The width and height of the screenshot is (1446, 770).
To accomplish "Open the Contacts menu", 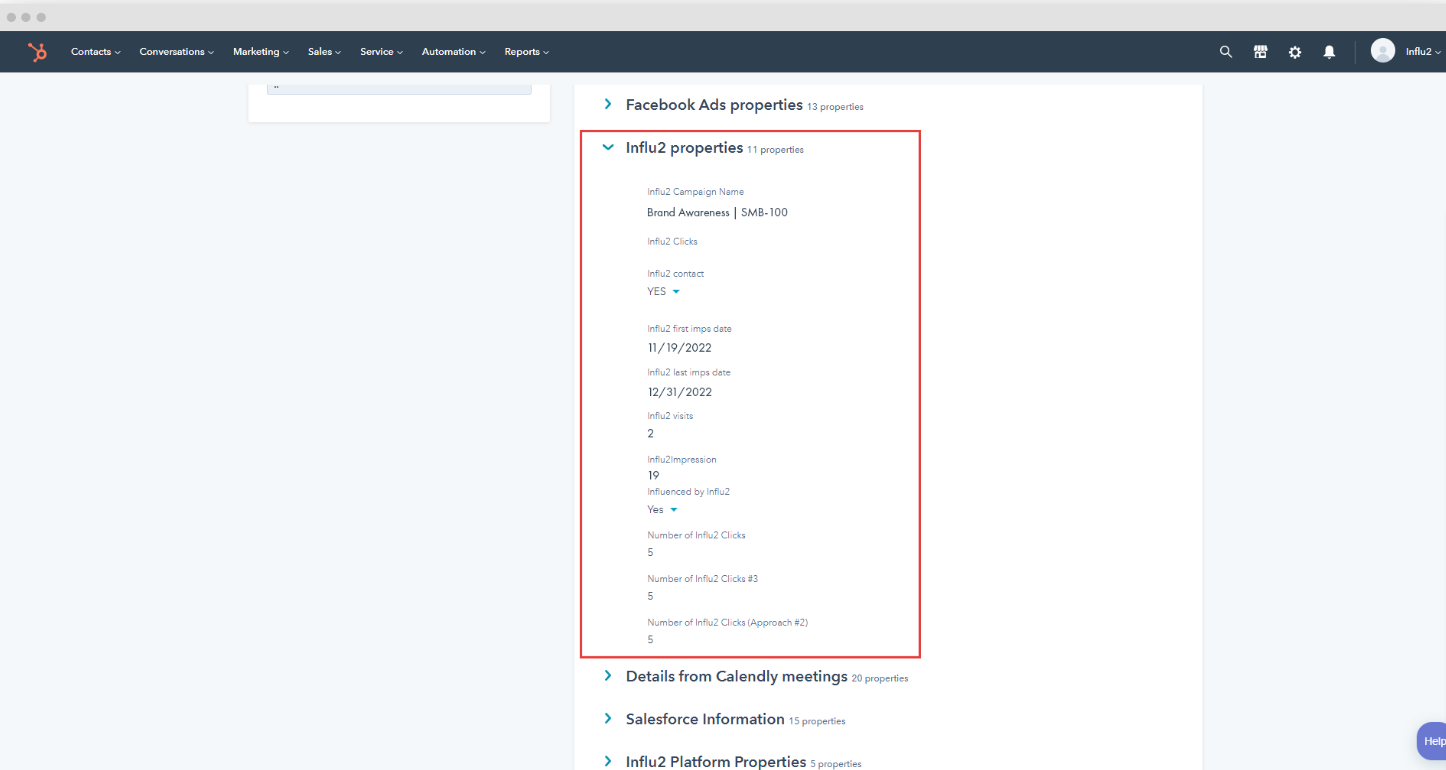I will 96,52.
